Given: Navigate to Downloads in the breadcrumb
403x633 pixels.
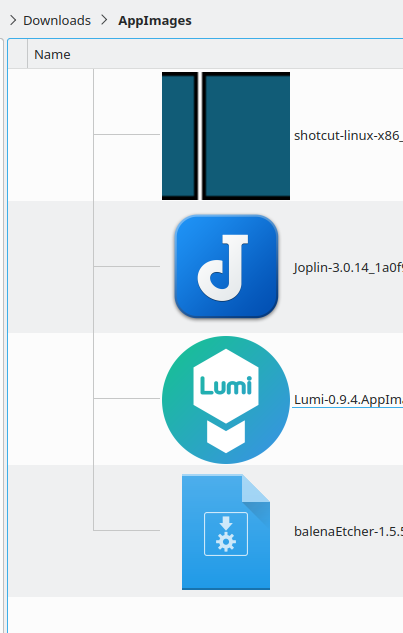Looking at the screenshot, I should tap(57, 20).
